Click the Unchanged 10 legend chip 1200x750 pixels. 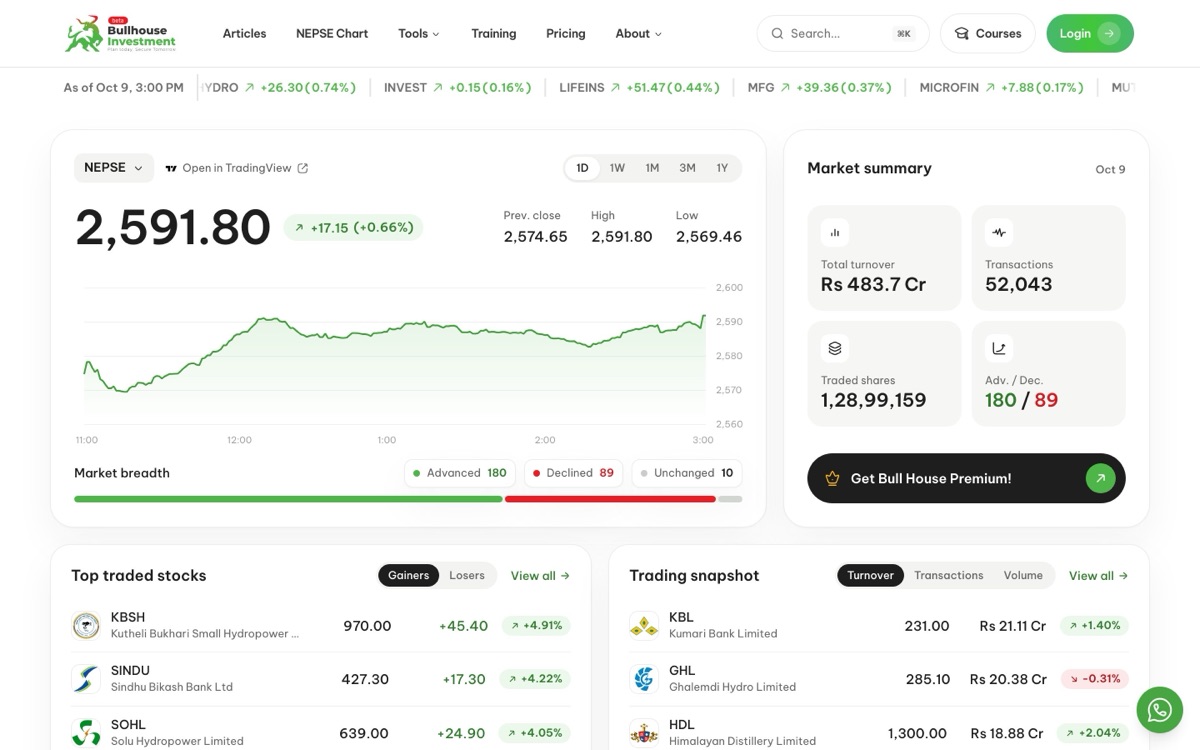pos(687,473)
